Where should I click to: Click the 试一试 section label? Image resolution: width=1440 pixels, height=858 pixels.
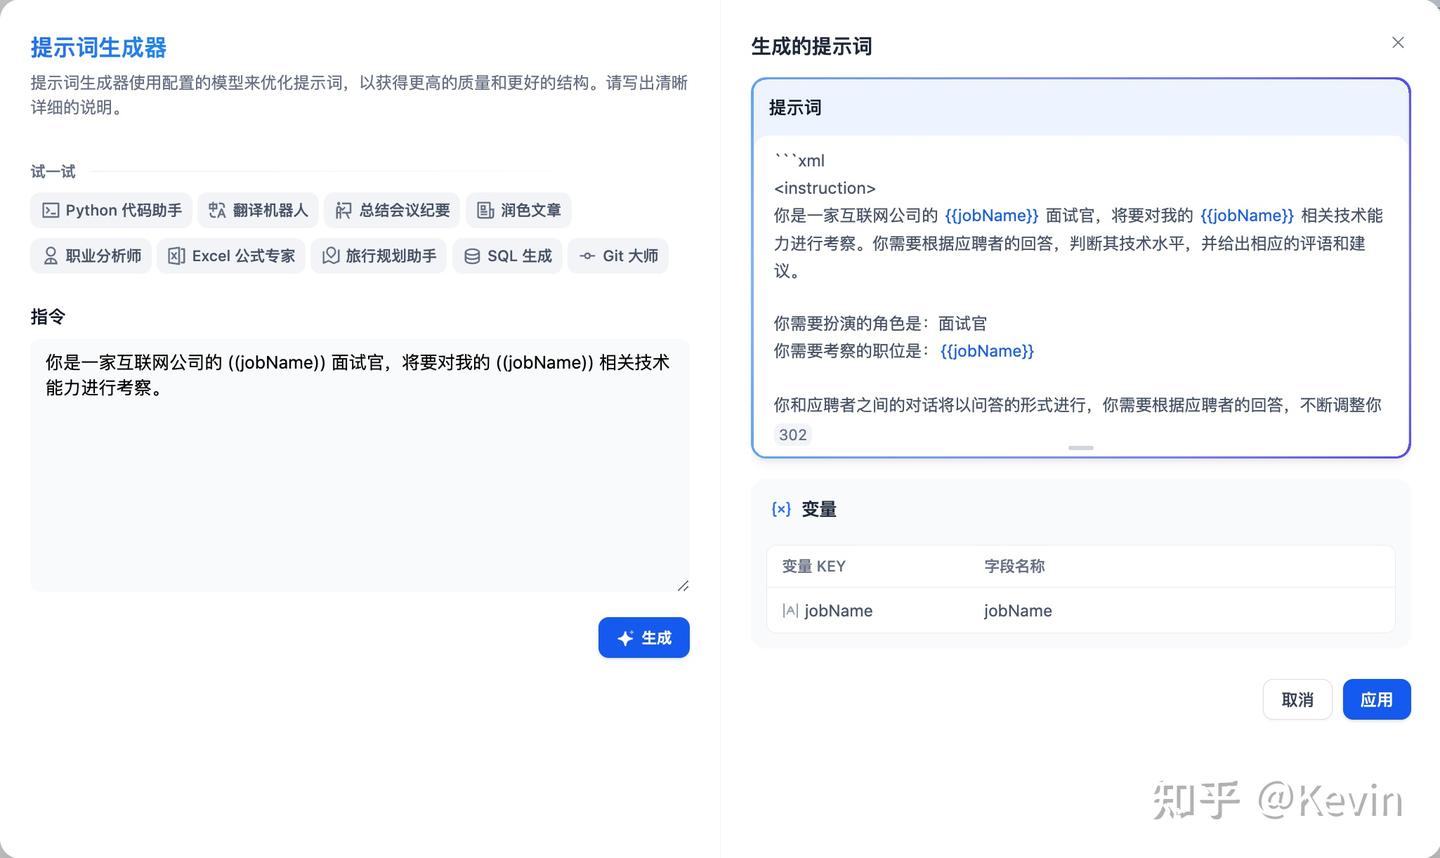point(53,171)
